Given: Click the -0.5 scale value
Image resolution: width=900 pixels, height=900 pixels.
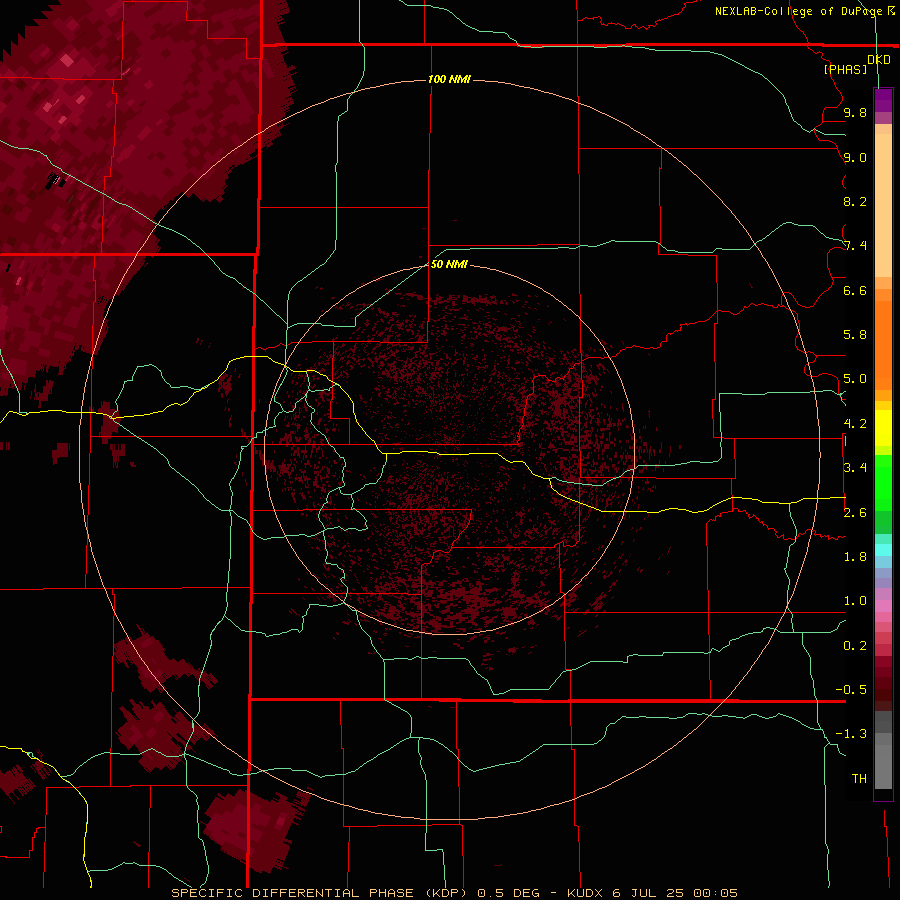Looking at the screenshot, I should point(851,690).
